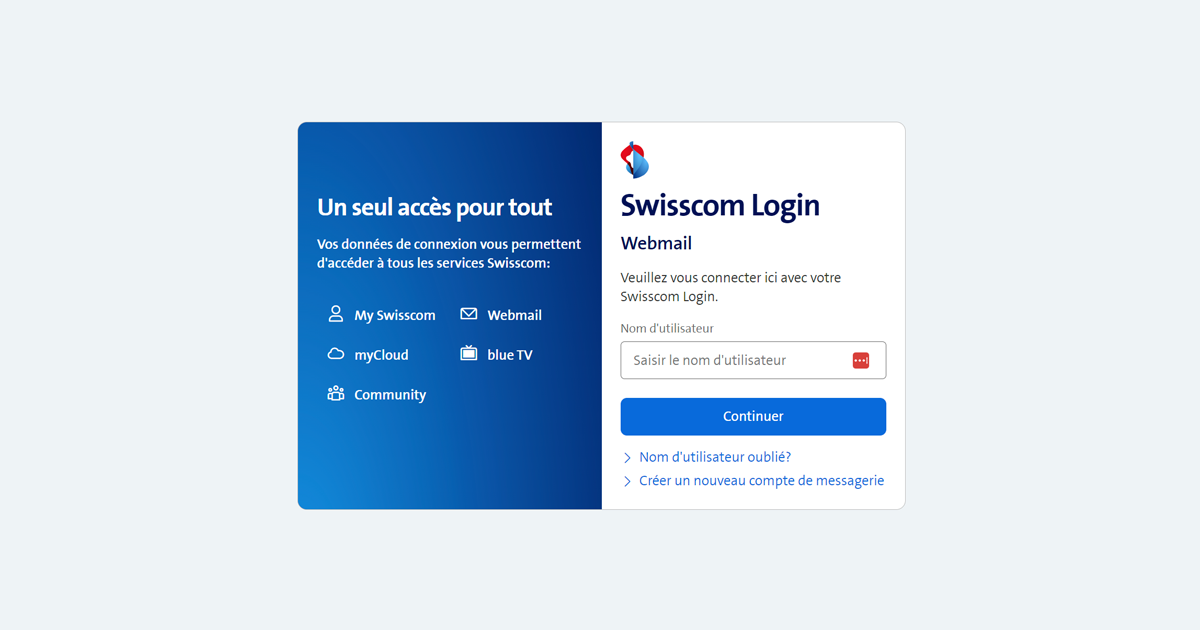The width and height of the screenshot is (1200, 630).
Task: Click the Swisscom logo icon
Action: click(x=635, y=160)
